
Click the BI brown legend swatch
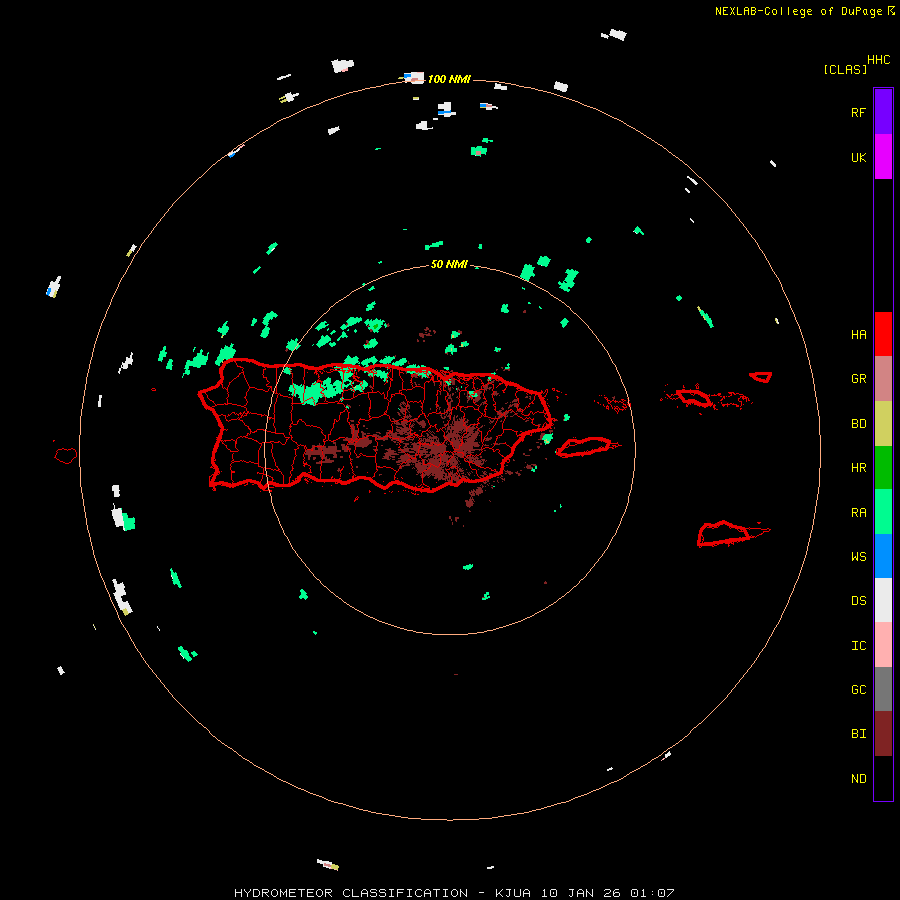coord(883,734)
